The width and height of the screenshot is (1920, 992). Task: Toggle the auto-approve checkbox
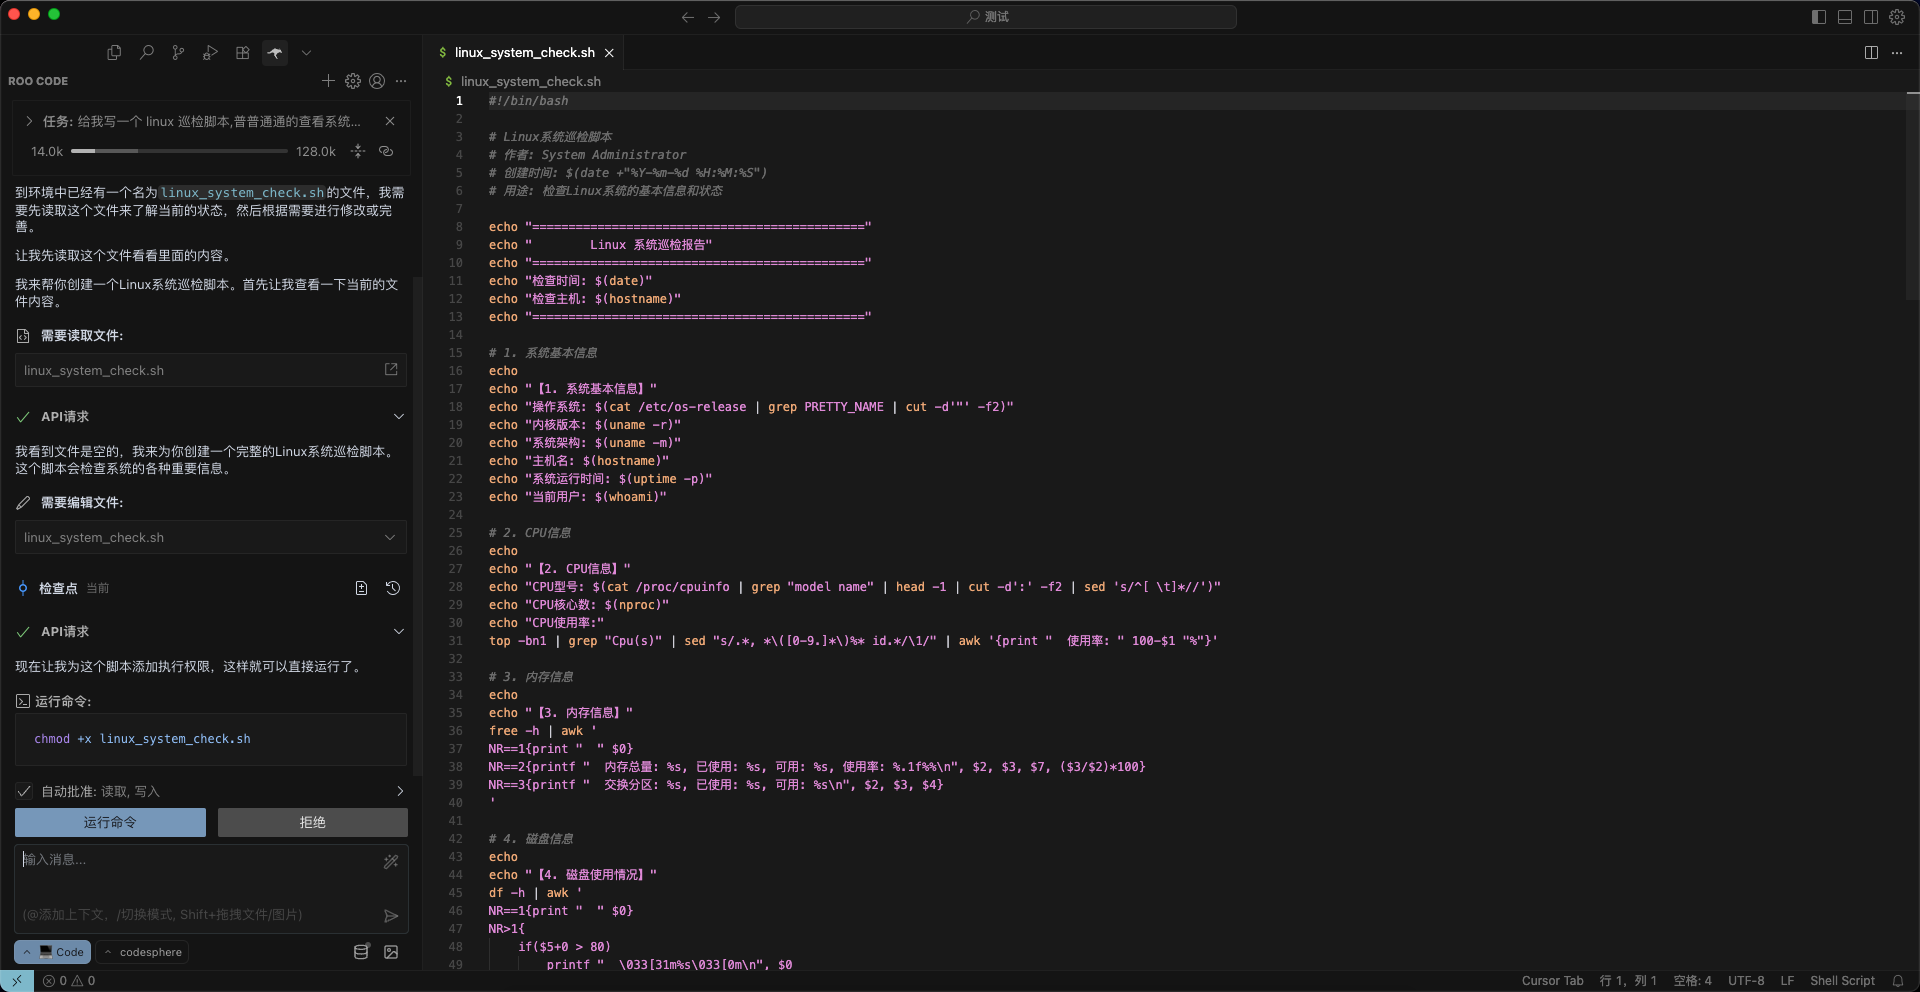(x=25, y=791)
